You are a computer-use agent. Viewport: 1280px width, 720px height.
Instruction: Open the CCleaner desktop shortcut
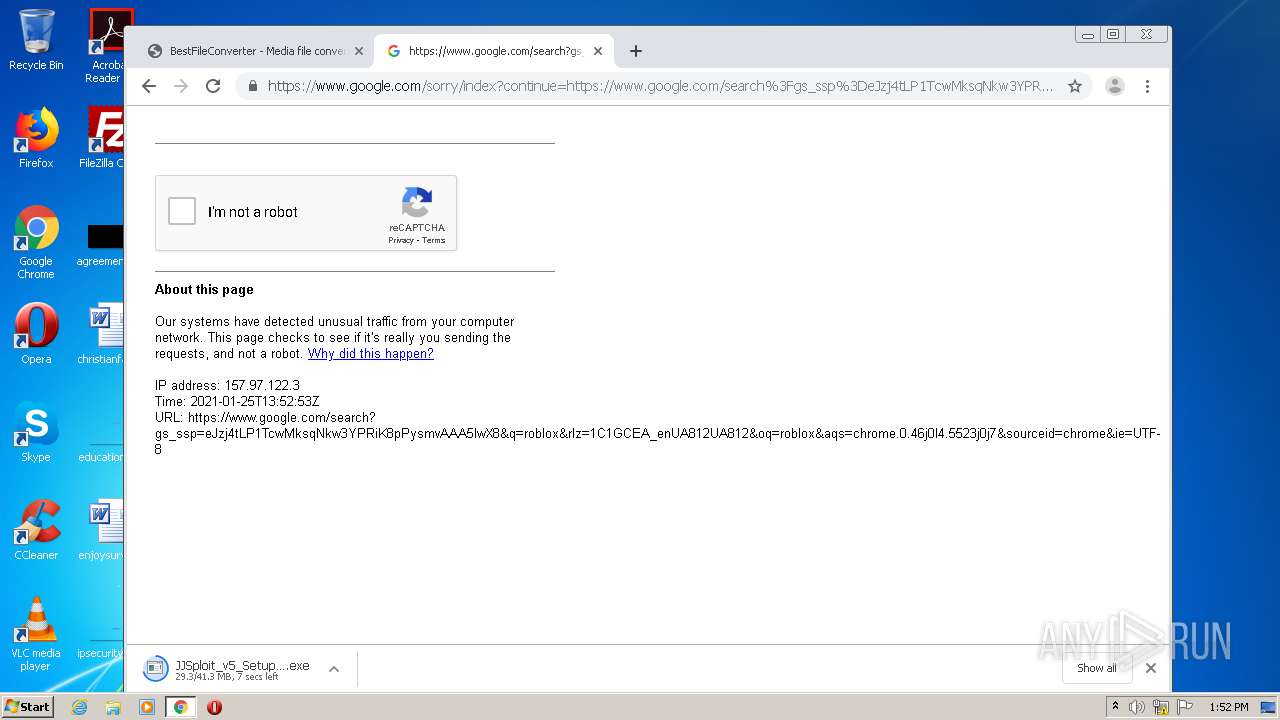click(36, 529)
